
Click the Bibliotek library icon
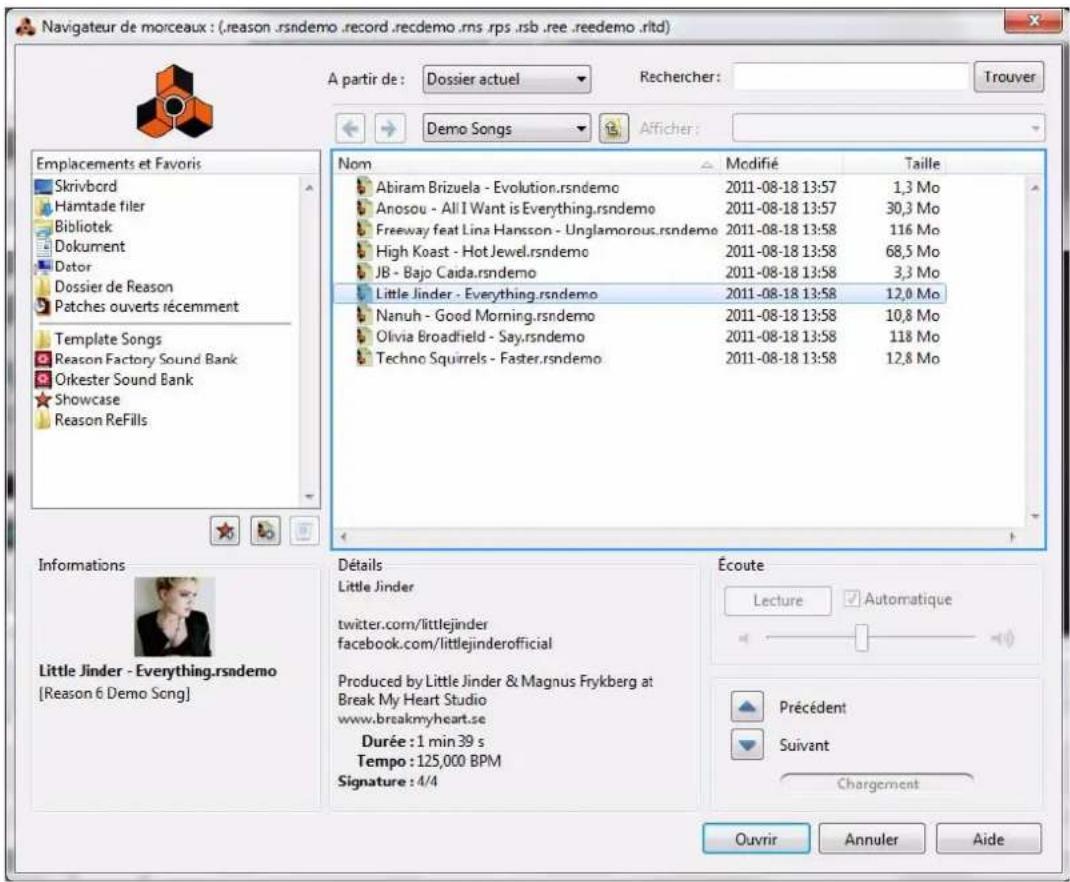44,226
